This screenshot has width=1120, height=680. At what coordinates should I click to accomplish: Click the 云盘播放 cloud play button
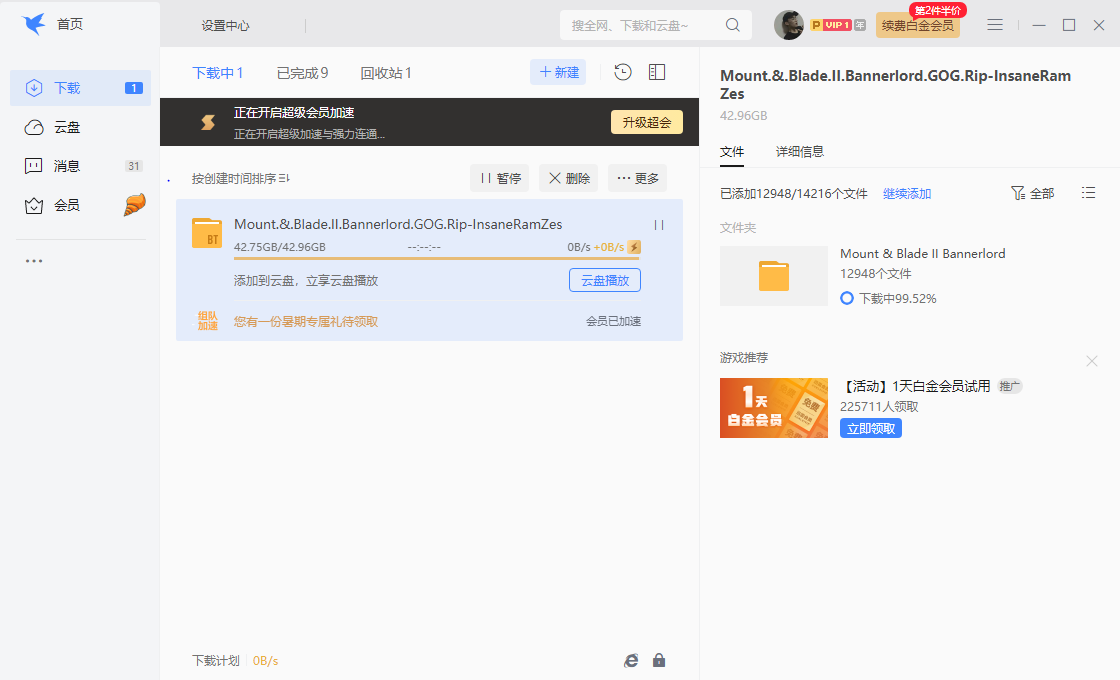coord(604,280)
